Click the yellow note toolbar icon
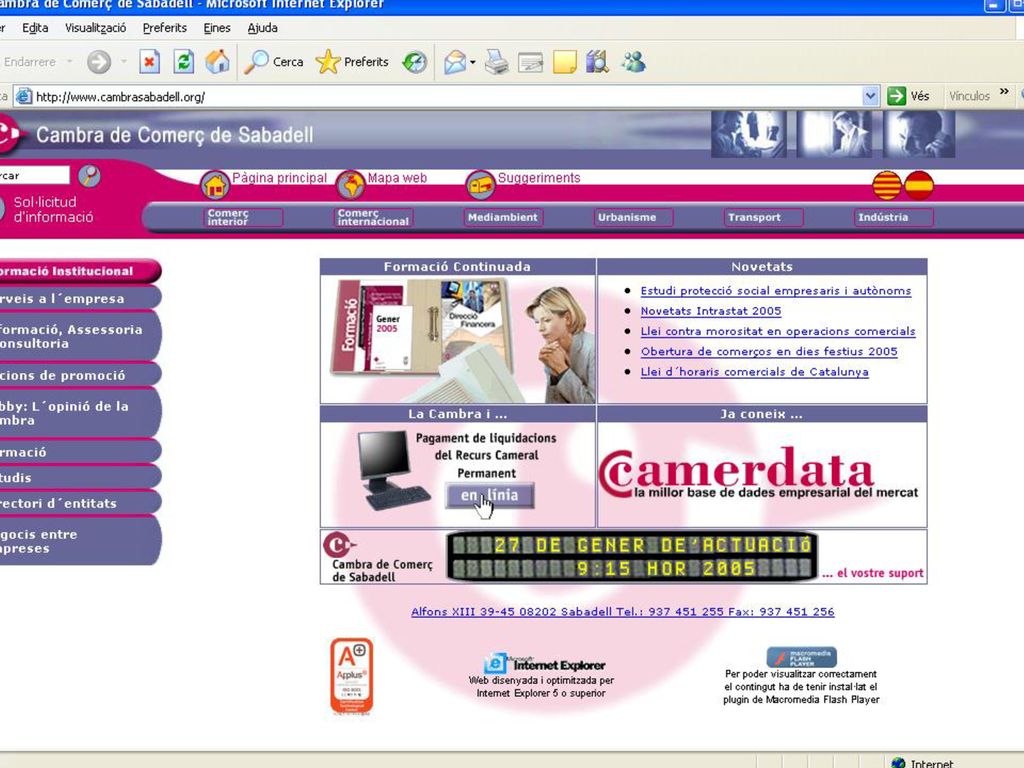The height and width of the screenshot is (768, 1024). pos(564,63)
